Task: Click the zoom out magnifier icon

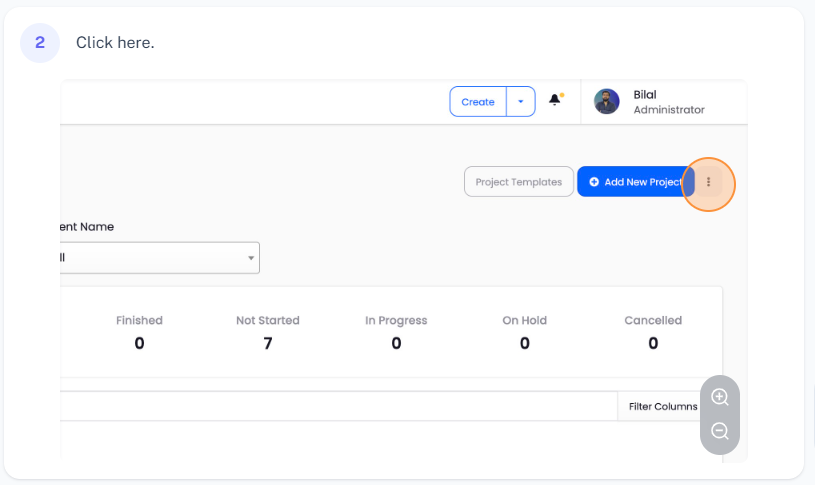Action: coord(719,432)
